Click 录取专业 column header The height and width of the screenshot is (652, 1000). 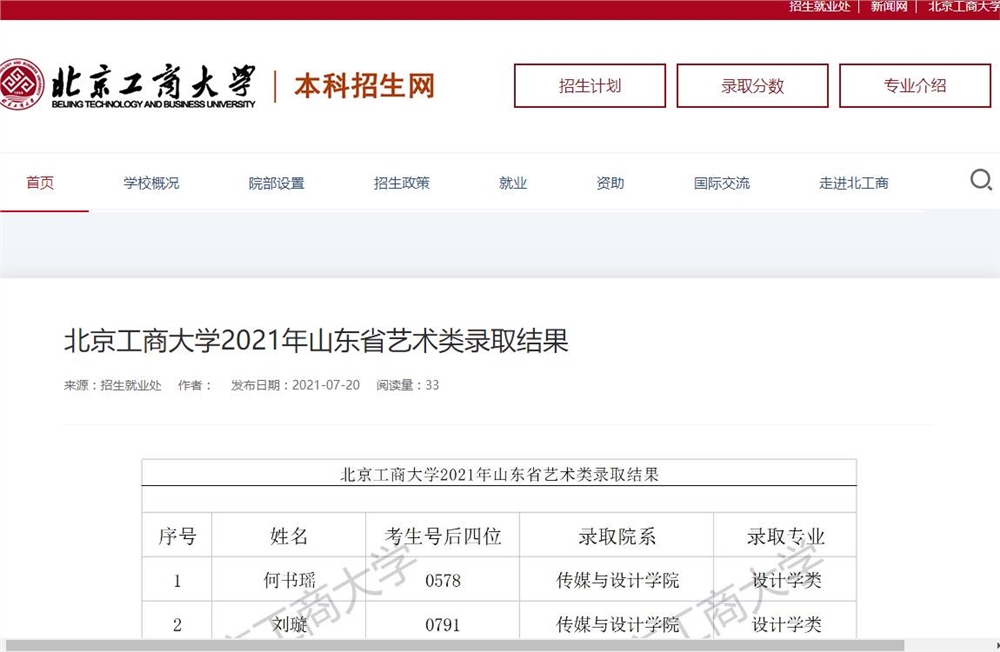pos(786,536)
